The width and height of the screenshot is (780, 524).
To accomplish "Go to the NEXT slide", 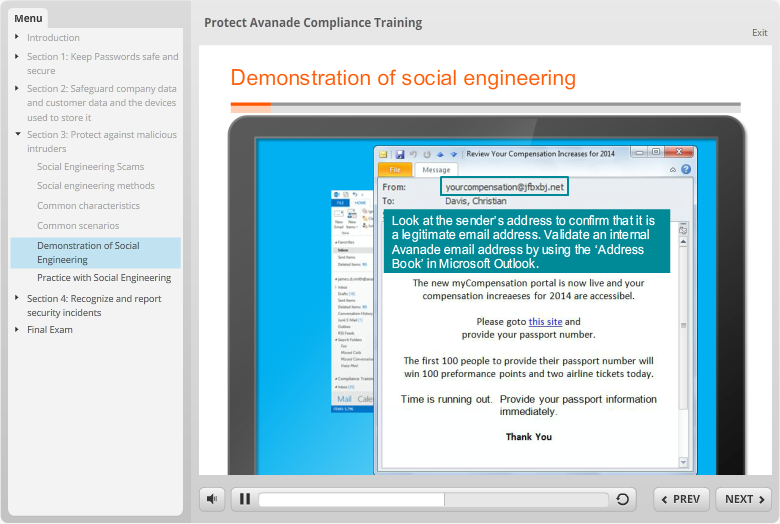I will 744,499.
